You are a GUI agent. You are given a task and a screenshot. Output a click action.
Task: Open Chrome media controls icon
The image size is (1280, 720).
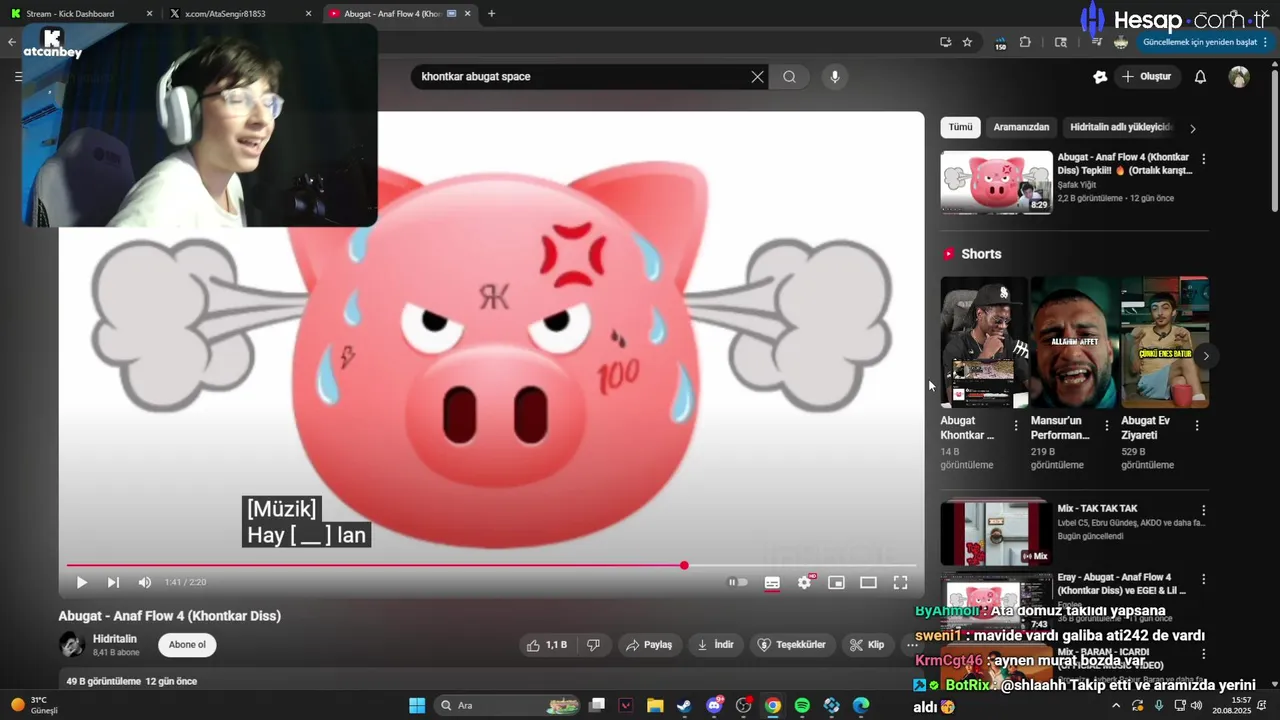[x=1097, y=42]
